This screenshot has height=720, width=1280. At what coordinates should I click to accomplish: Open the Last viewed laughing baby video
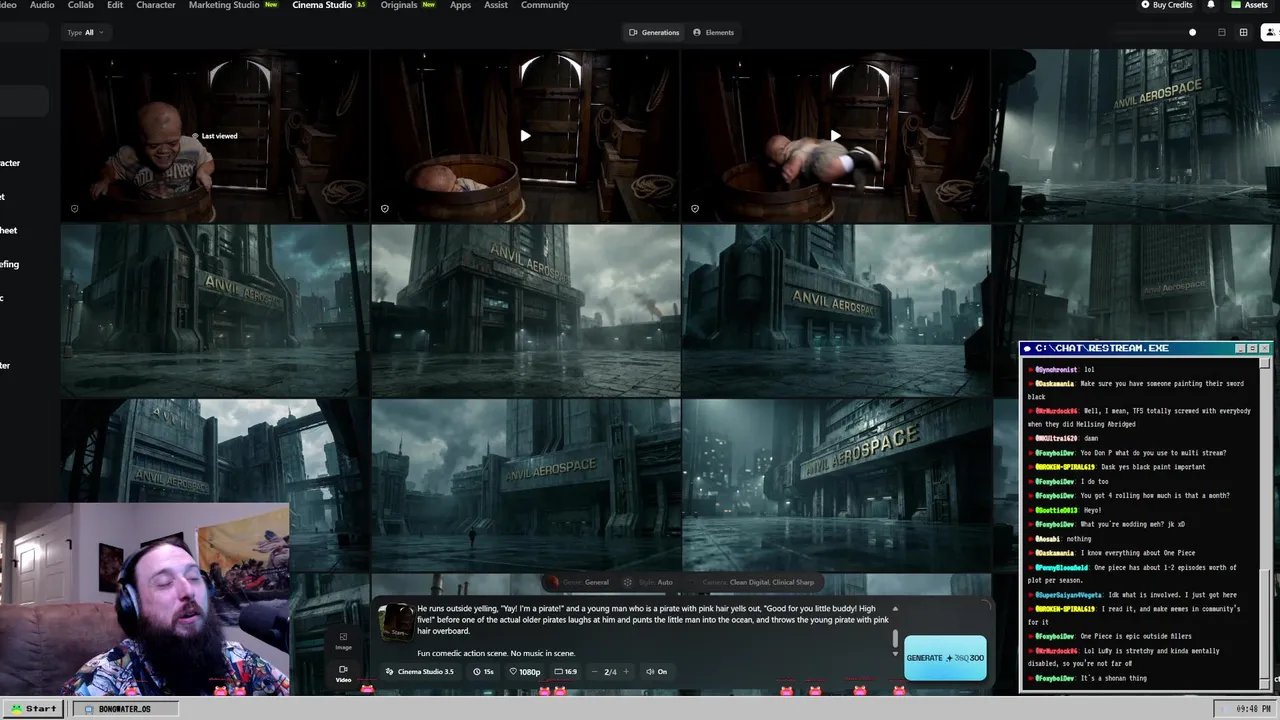215,135
